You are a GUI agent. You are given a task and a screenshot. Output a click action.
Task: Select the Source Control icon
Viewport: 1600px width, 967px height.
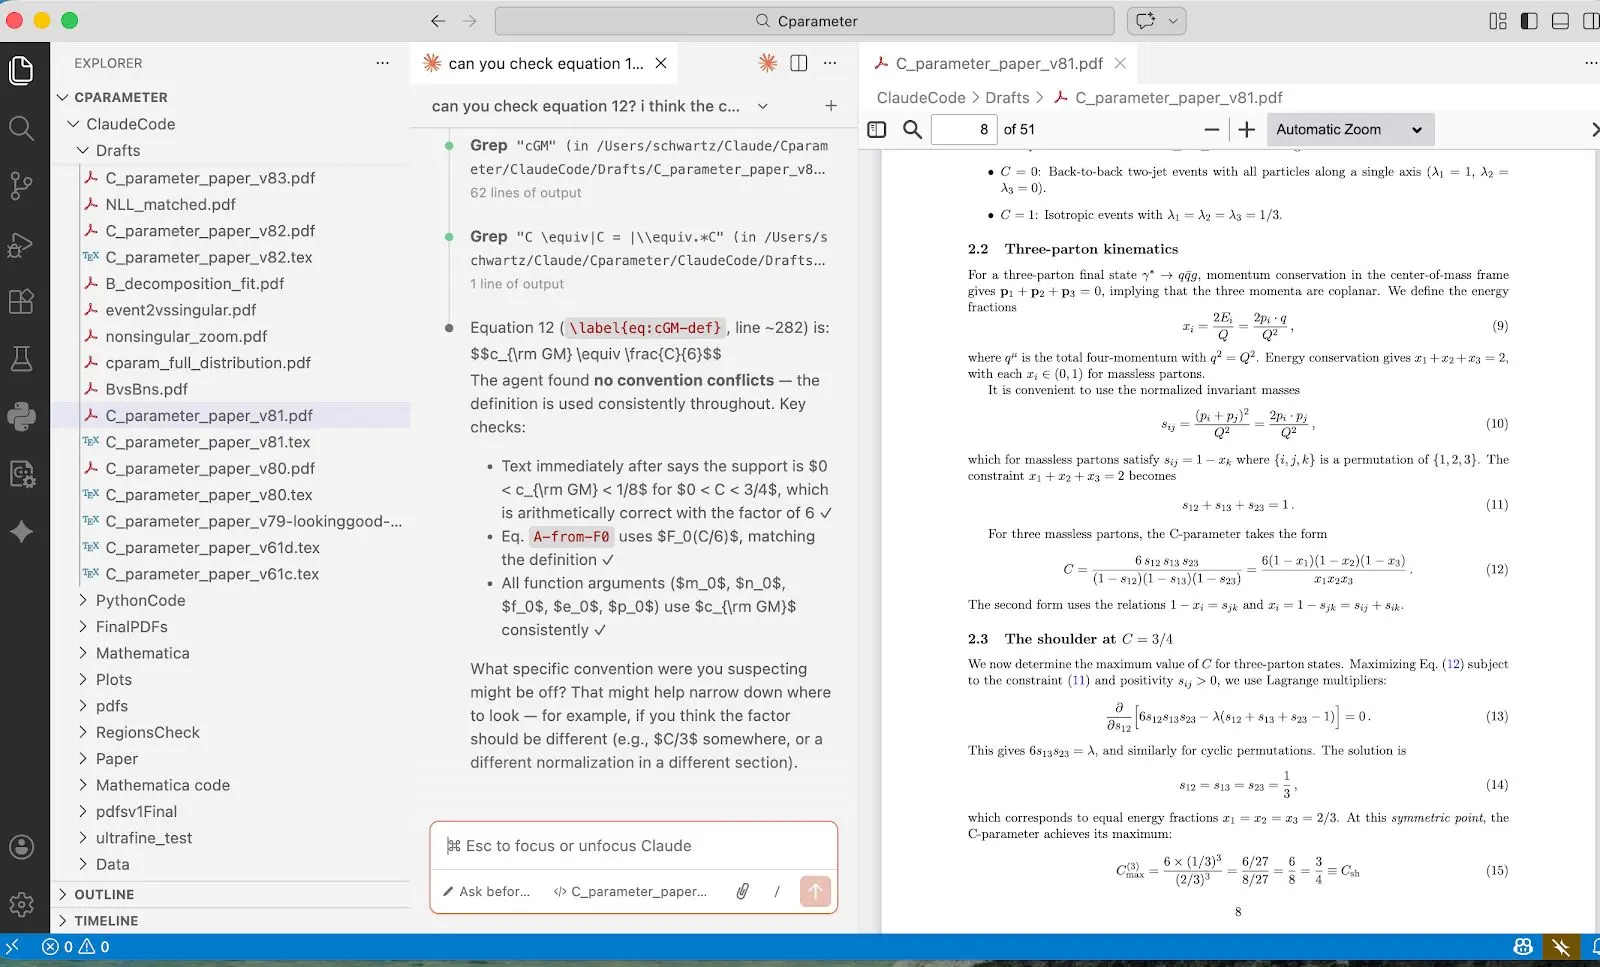[22, 186]
